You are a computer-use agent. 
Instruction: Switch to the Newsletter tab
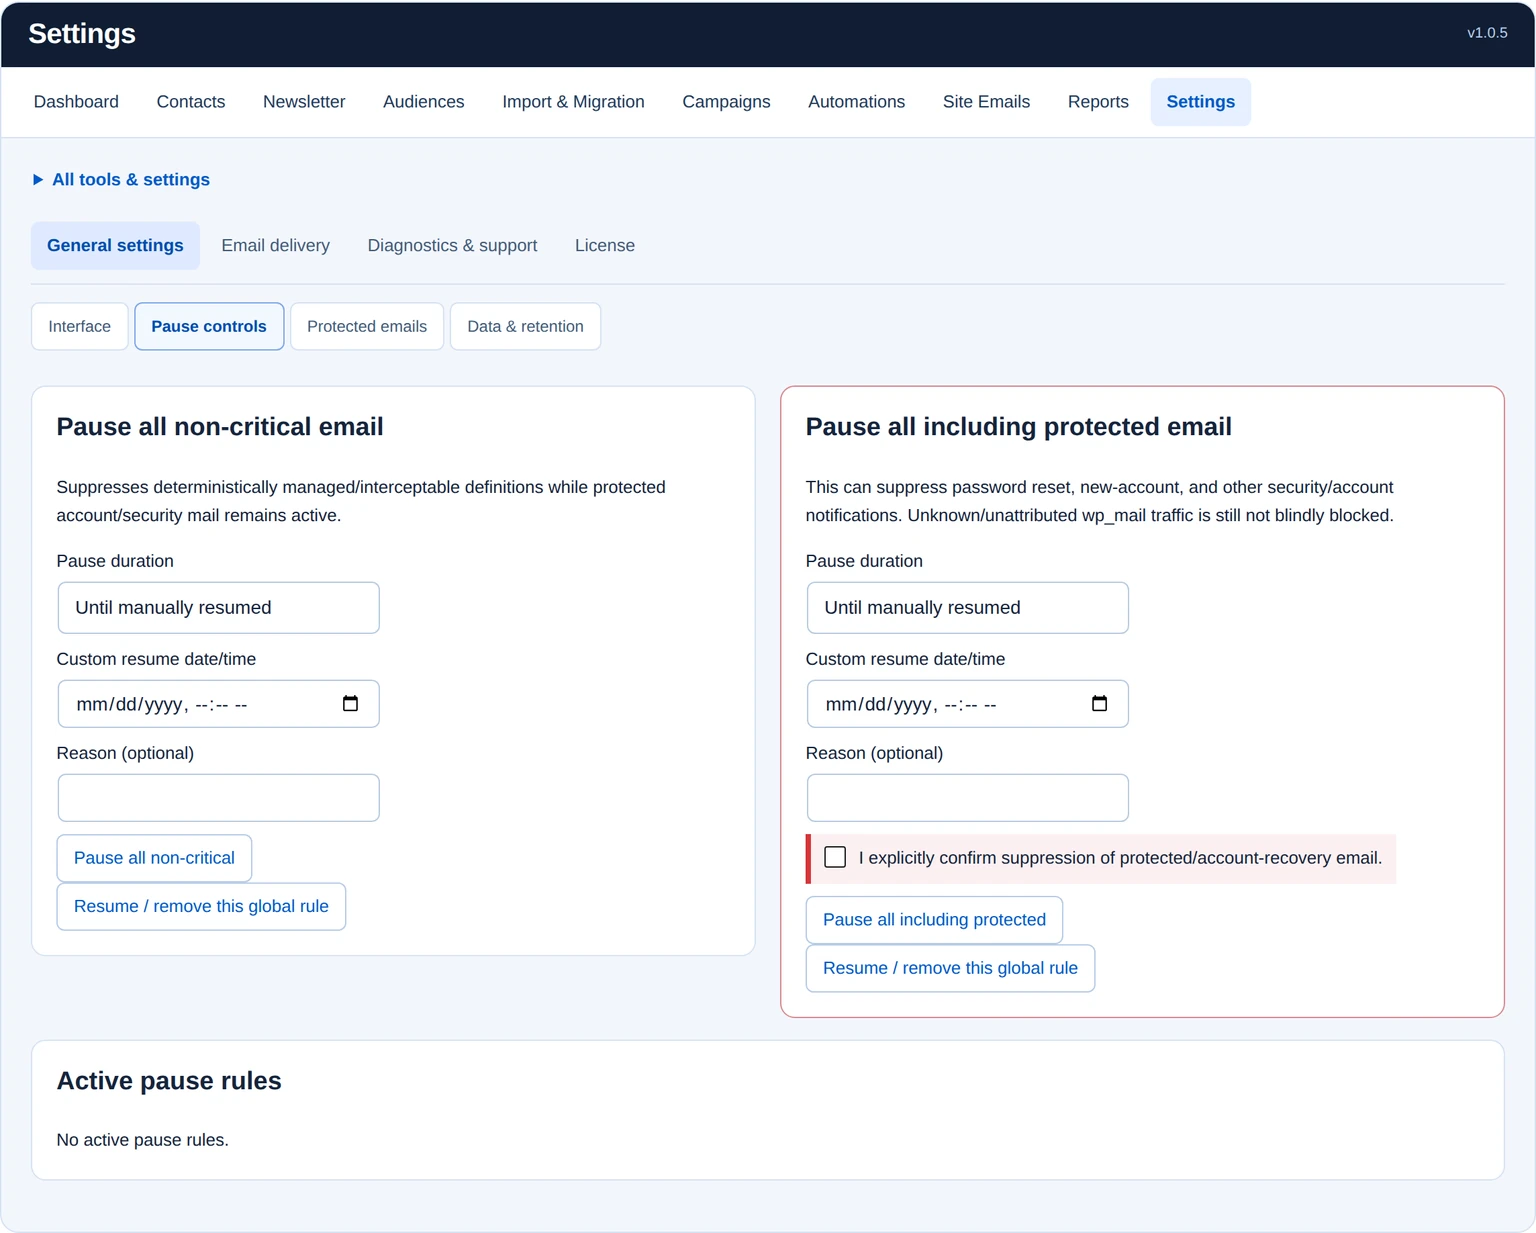304,102
